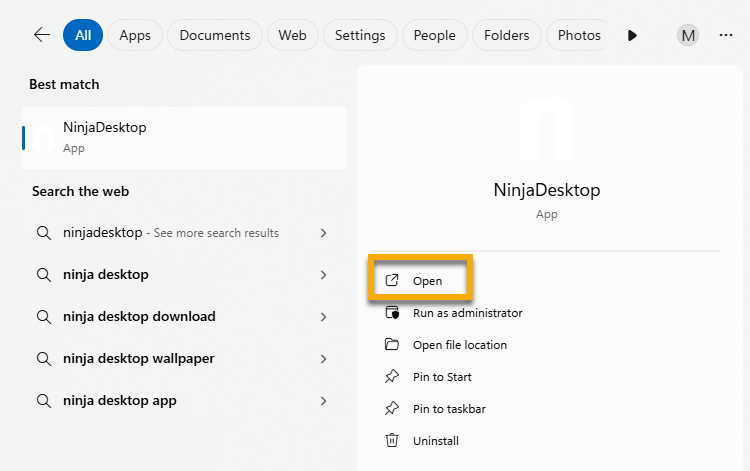Select the Documents filter tab

click(215, 35)
